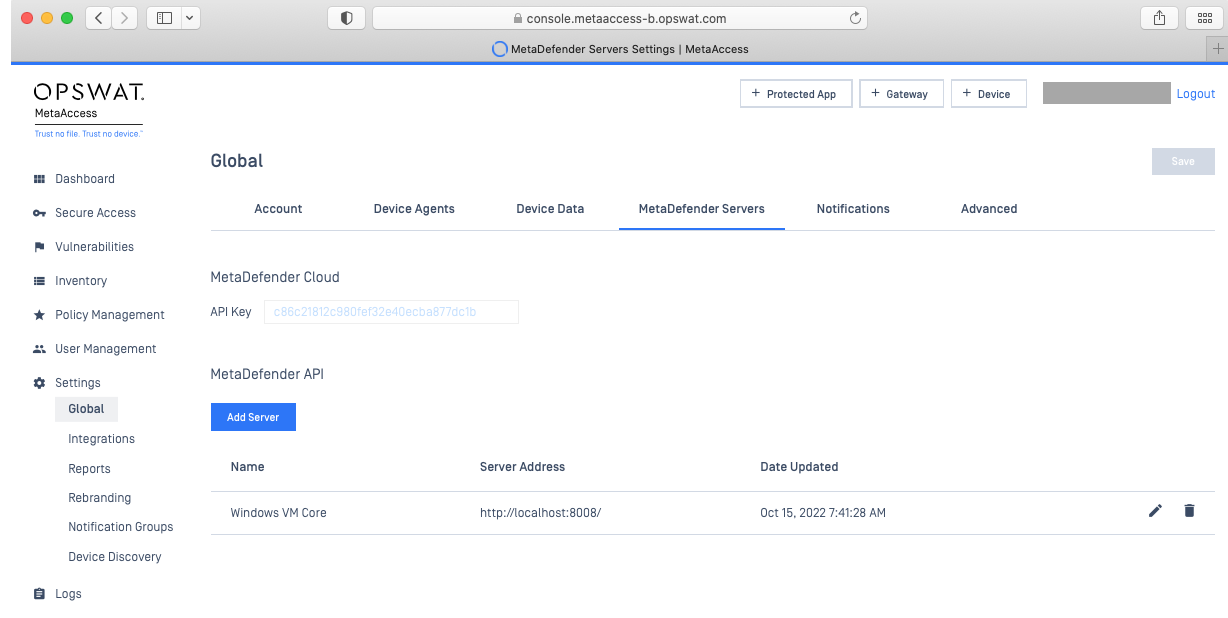This screenshot has width=1228, height=618.
Task: Click the Gateway button
Action: click(x=901, y=94)
